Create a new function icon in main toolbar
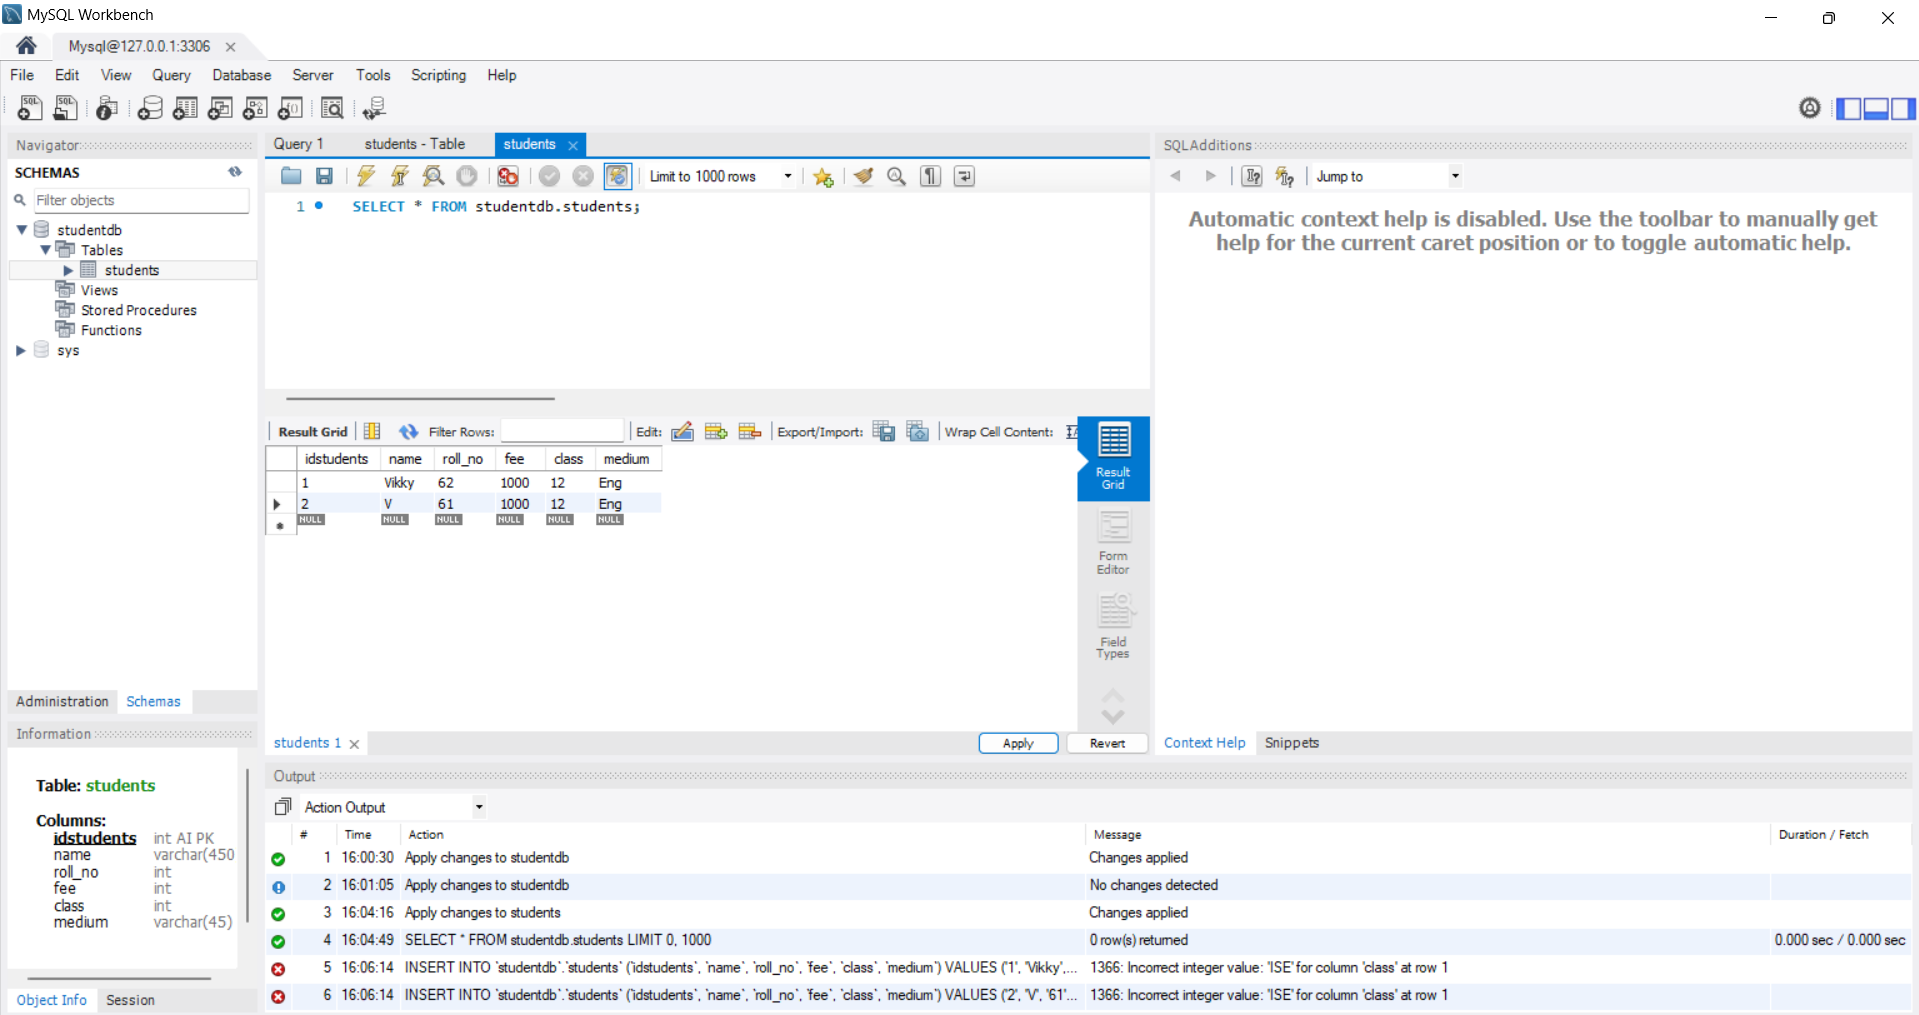 click(290, 108)
